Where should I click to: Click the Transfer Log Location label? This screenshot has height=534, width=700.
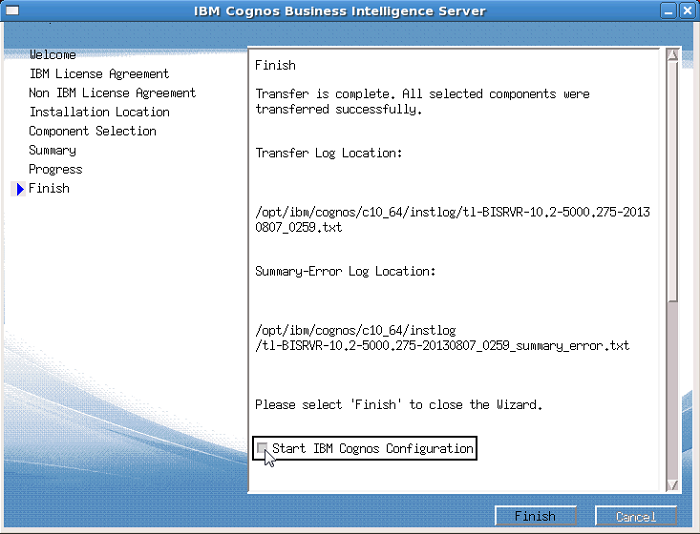tap(329, 153)
